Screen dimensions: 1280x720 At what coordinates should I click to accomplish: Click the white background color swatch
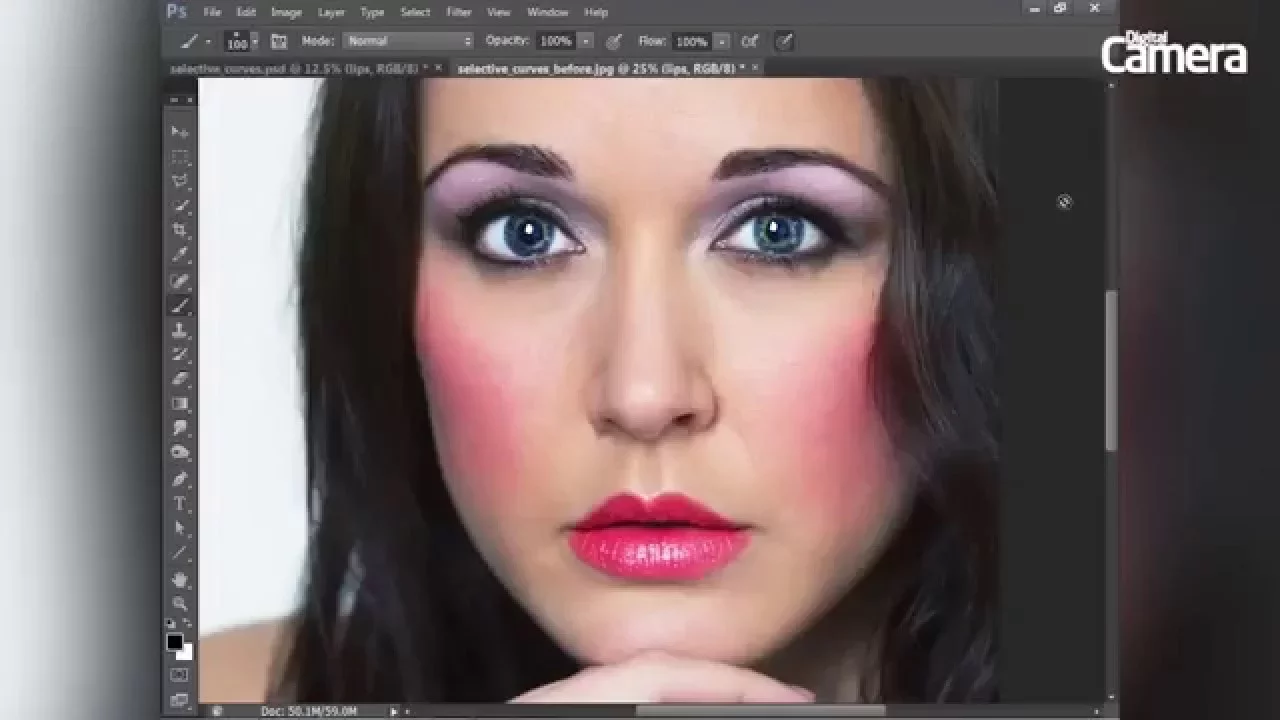click(187, 653)
